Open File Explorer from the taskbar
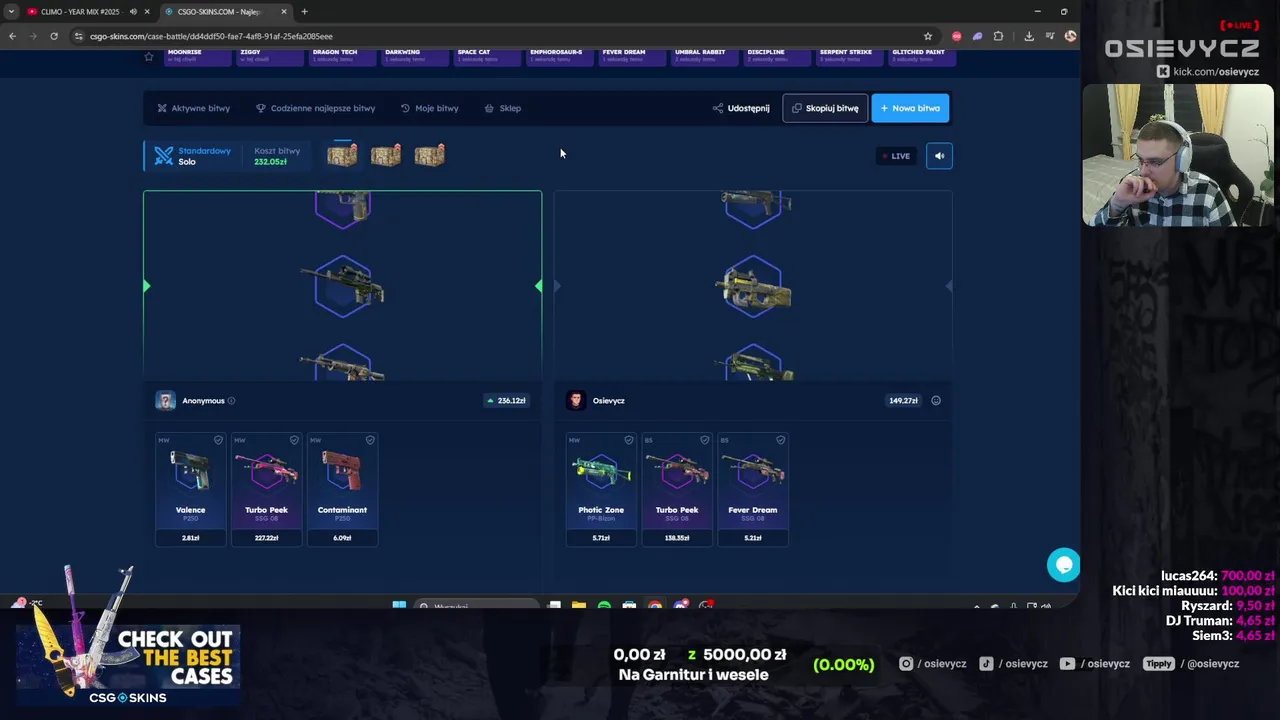1280x720 pixels. pyautogui.click(x=579, y=606)
